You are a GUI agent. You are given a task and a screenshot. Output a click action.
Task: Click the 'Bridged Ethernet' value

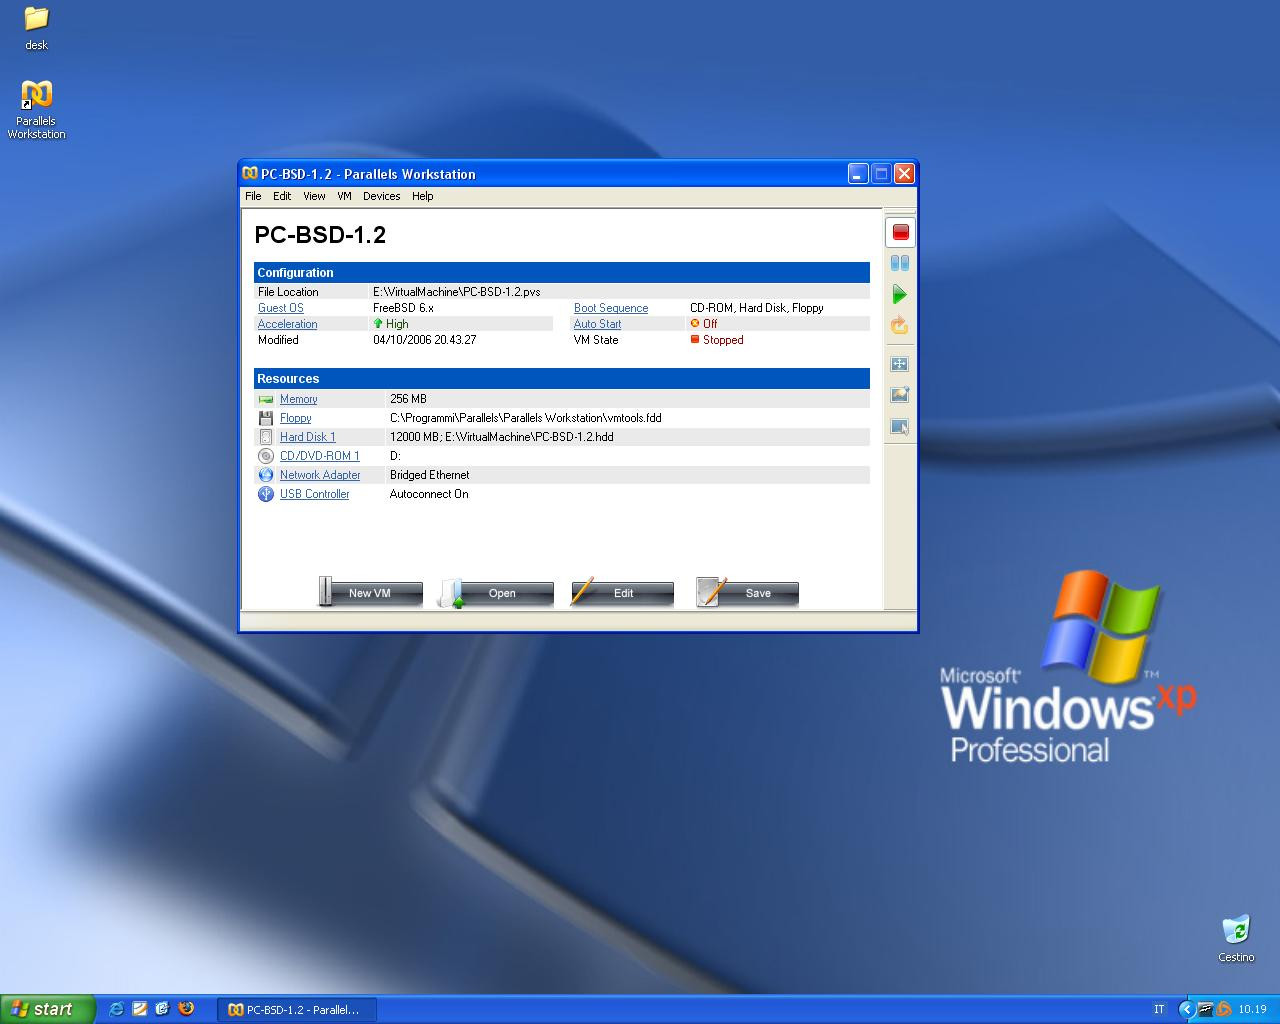coord(430,475)
